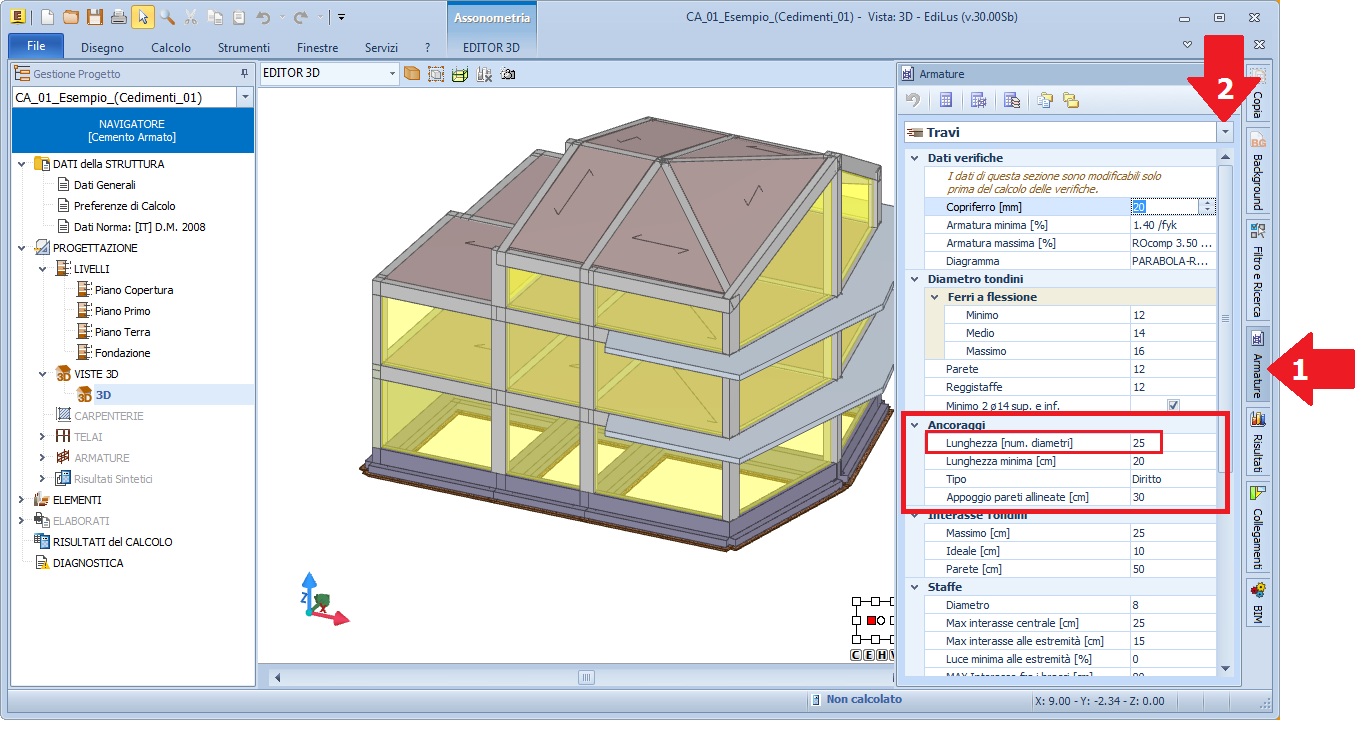Click the Print icon in quick toolbar

118,17
